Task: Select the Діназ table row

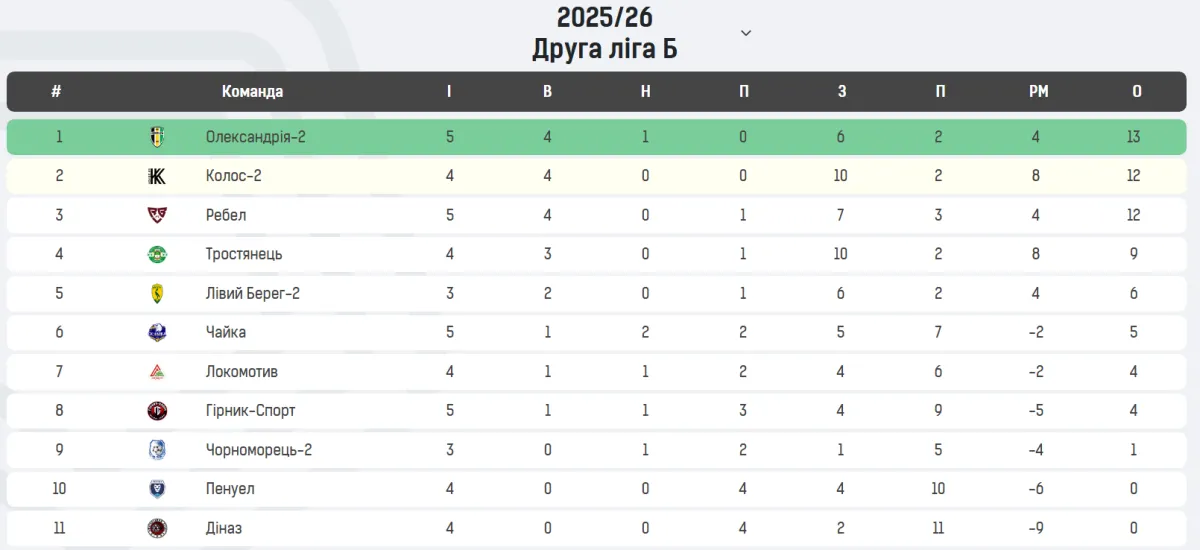Action: tap(600, 528)
